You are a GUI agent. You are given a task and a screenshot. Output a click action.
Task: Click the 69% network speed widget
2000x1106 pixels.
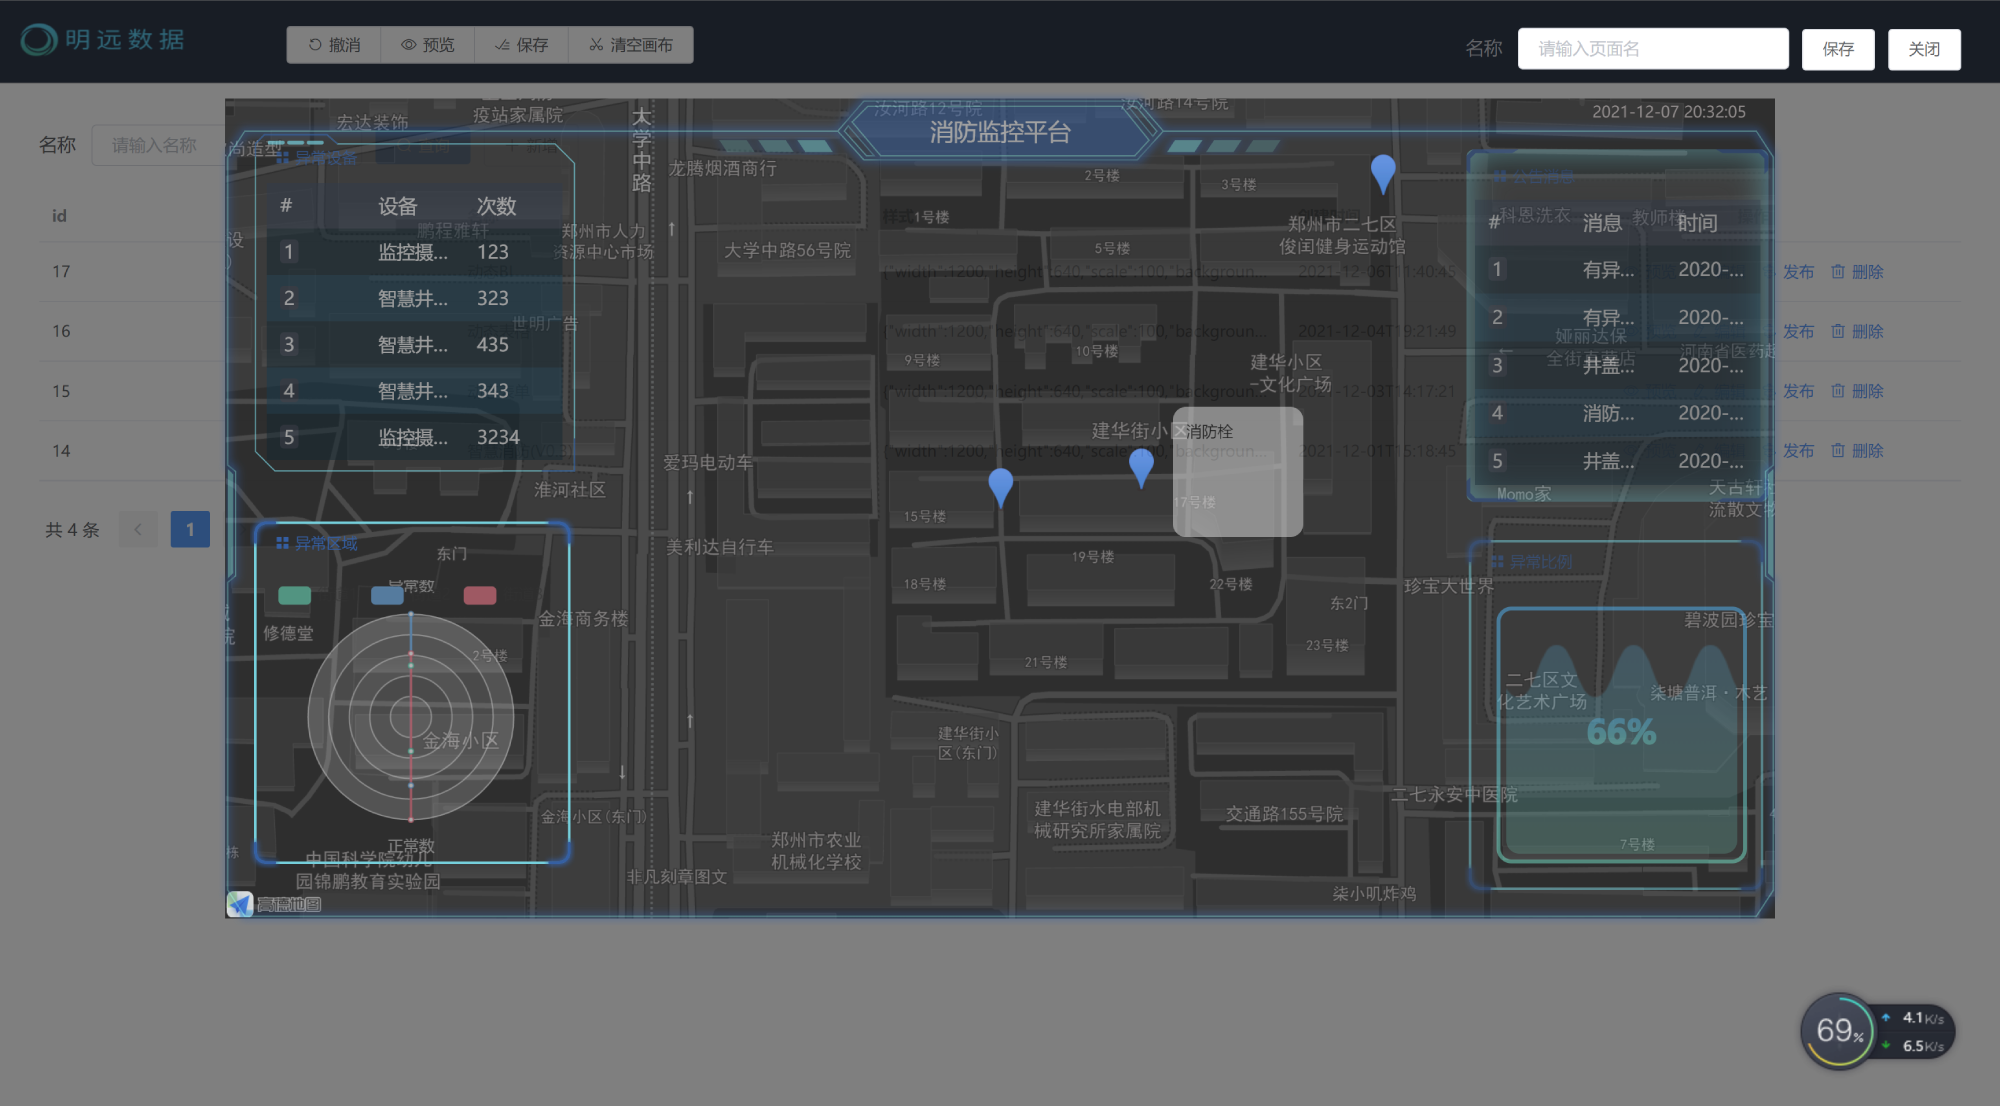[x=1877, y=1031]
